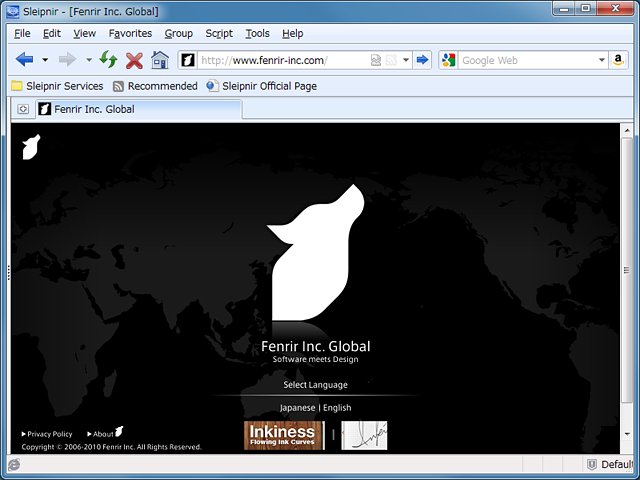The height and width of the screenshot is (480, 640).
Task: Click the Sleipnir app icon in title bar
Action: (x=13, y=11)
